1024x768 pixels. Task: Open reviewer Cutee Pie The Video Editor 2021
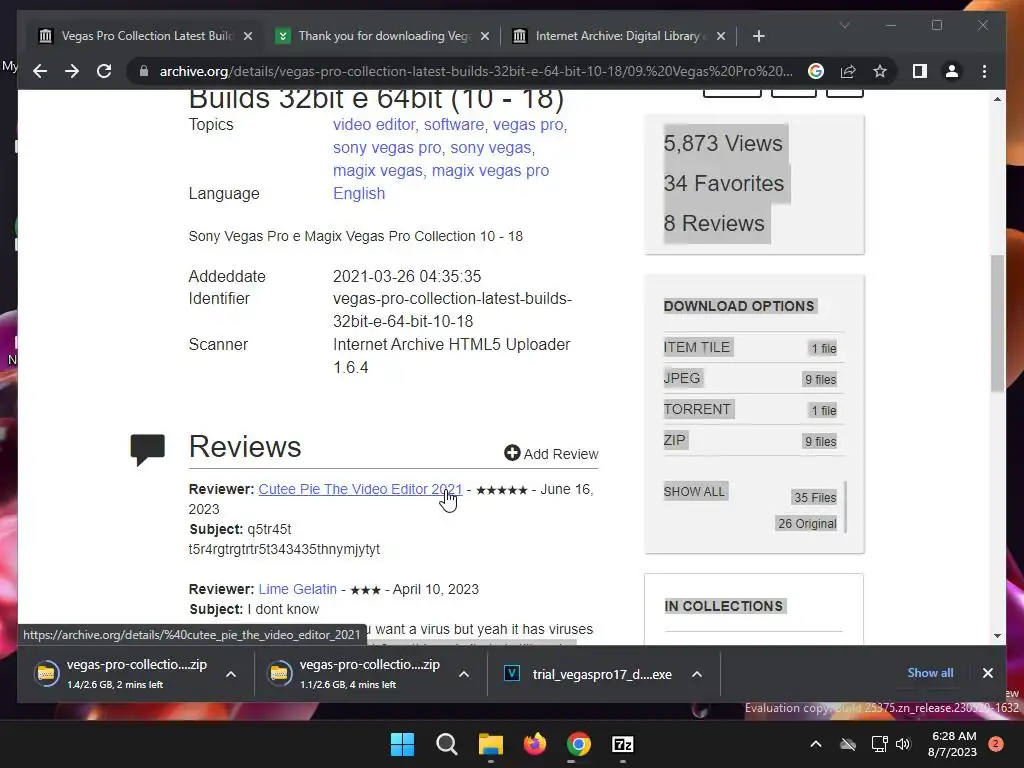(360, 489)
